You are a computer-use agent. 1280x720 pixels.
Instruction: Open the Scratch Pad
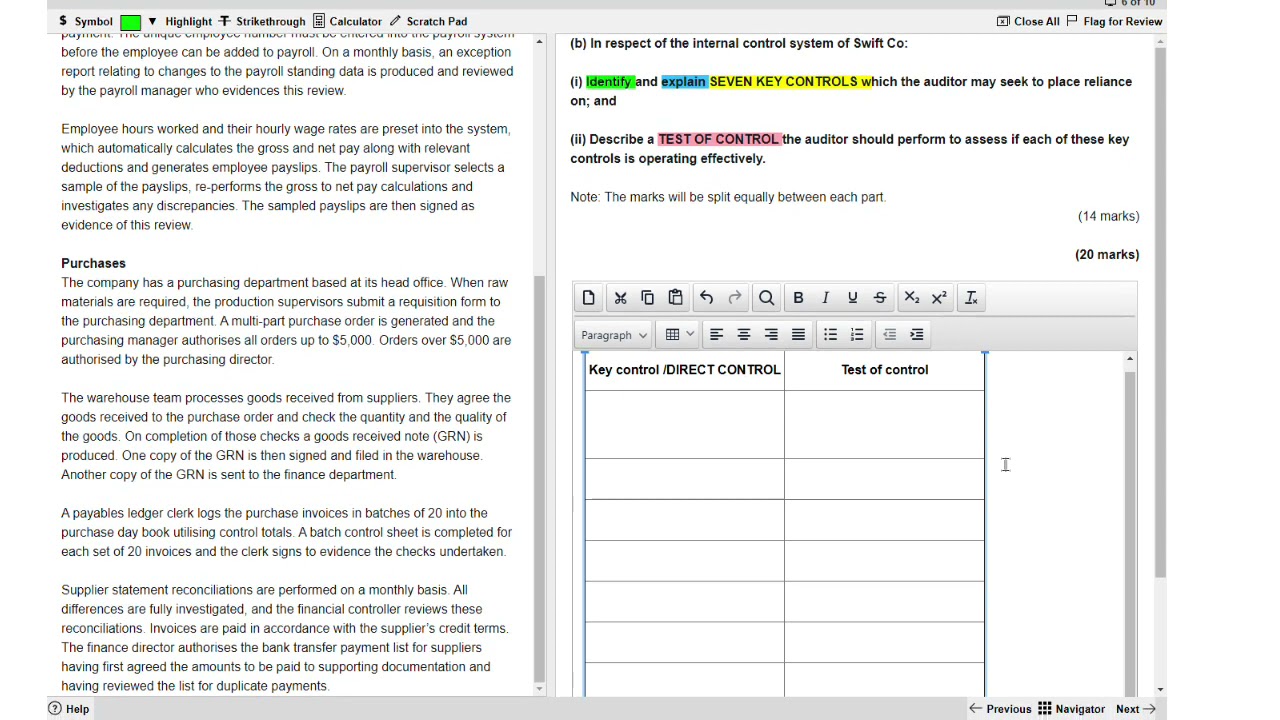pyautogui.click(x=428, y=21)
